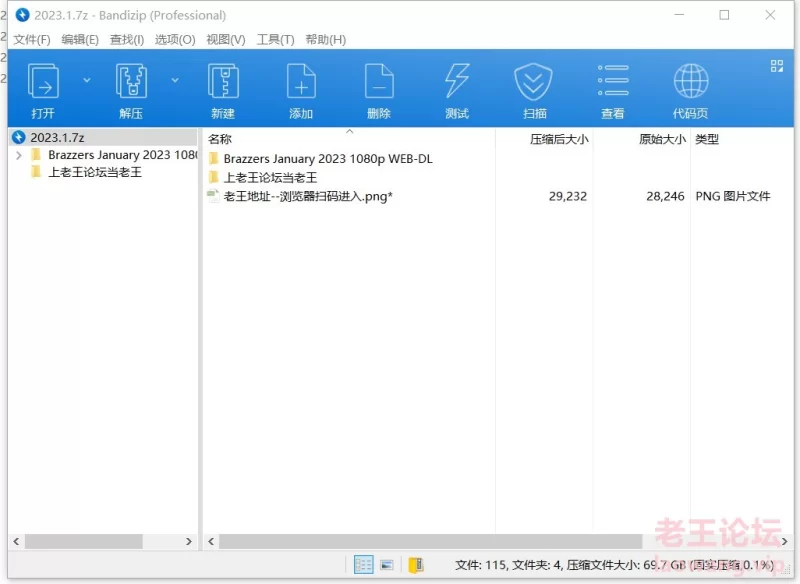The image size is (800, 584).
Task: Sort by 类型 column header
Action: coord(707,139)
